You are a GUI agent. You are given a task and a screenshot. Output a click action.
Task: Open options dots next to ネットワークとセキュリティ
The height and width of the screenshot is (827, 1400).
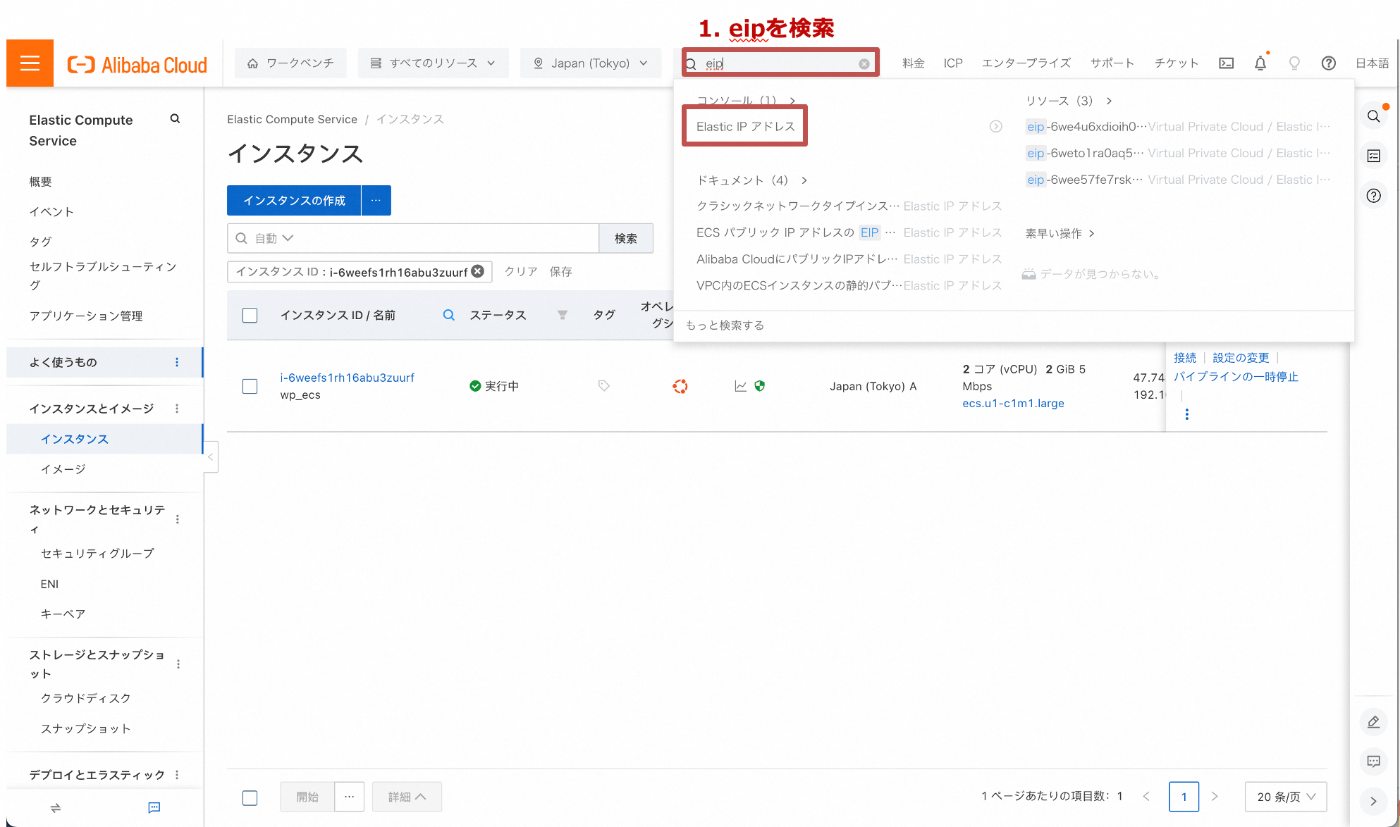pyautogui.click(x=178, y=519)
